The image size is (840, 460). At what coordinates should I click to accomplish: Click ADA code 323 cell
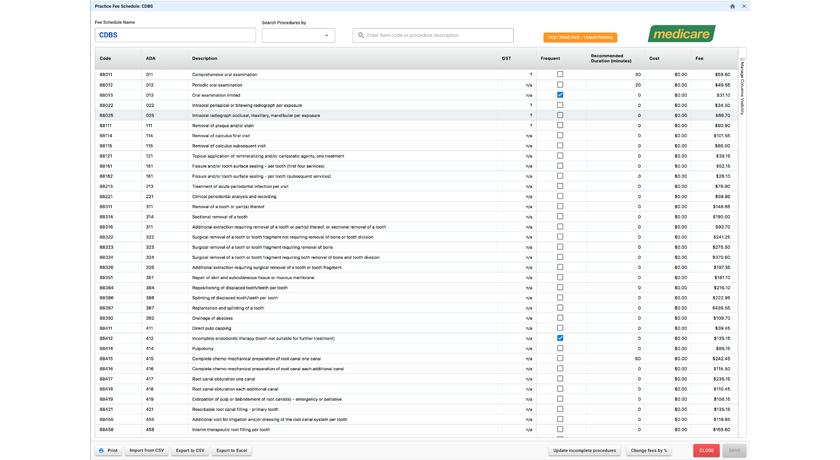pos(150,247)
